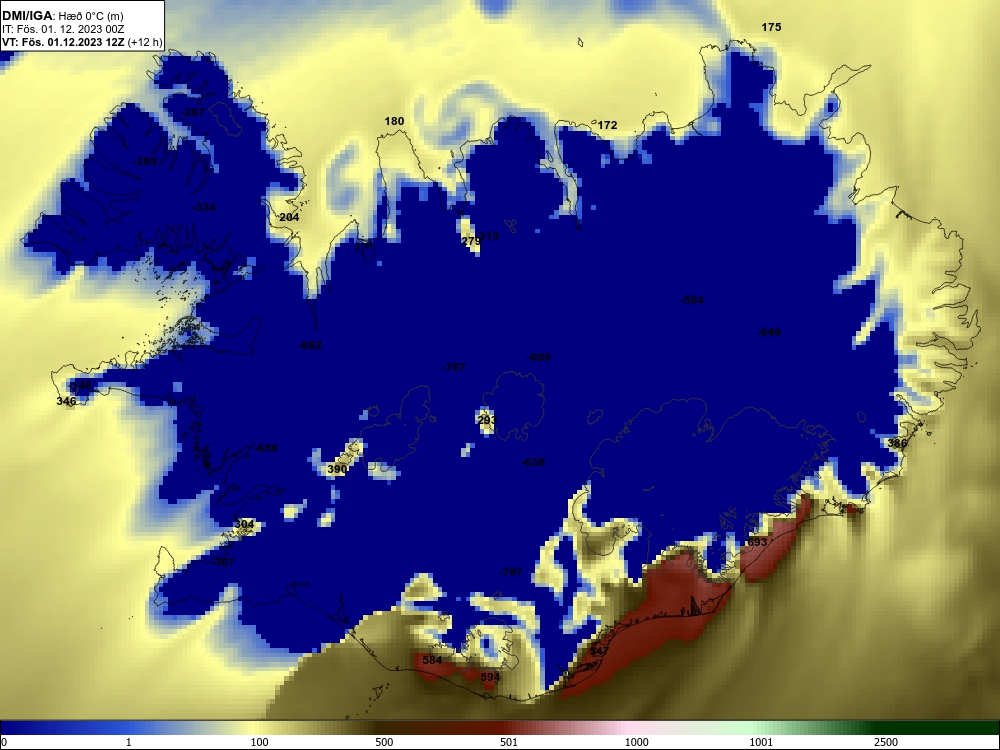Viewport: 1000px width, 750px height.
Task: Select the 'IT: Fös. 01. 12. 2023 00Z' line
Action: pos(62,29)
